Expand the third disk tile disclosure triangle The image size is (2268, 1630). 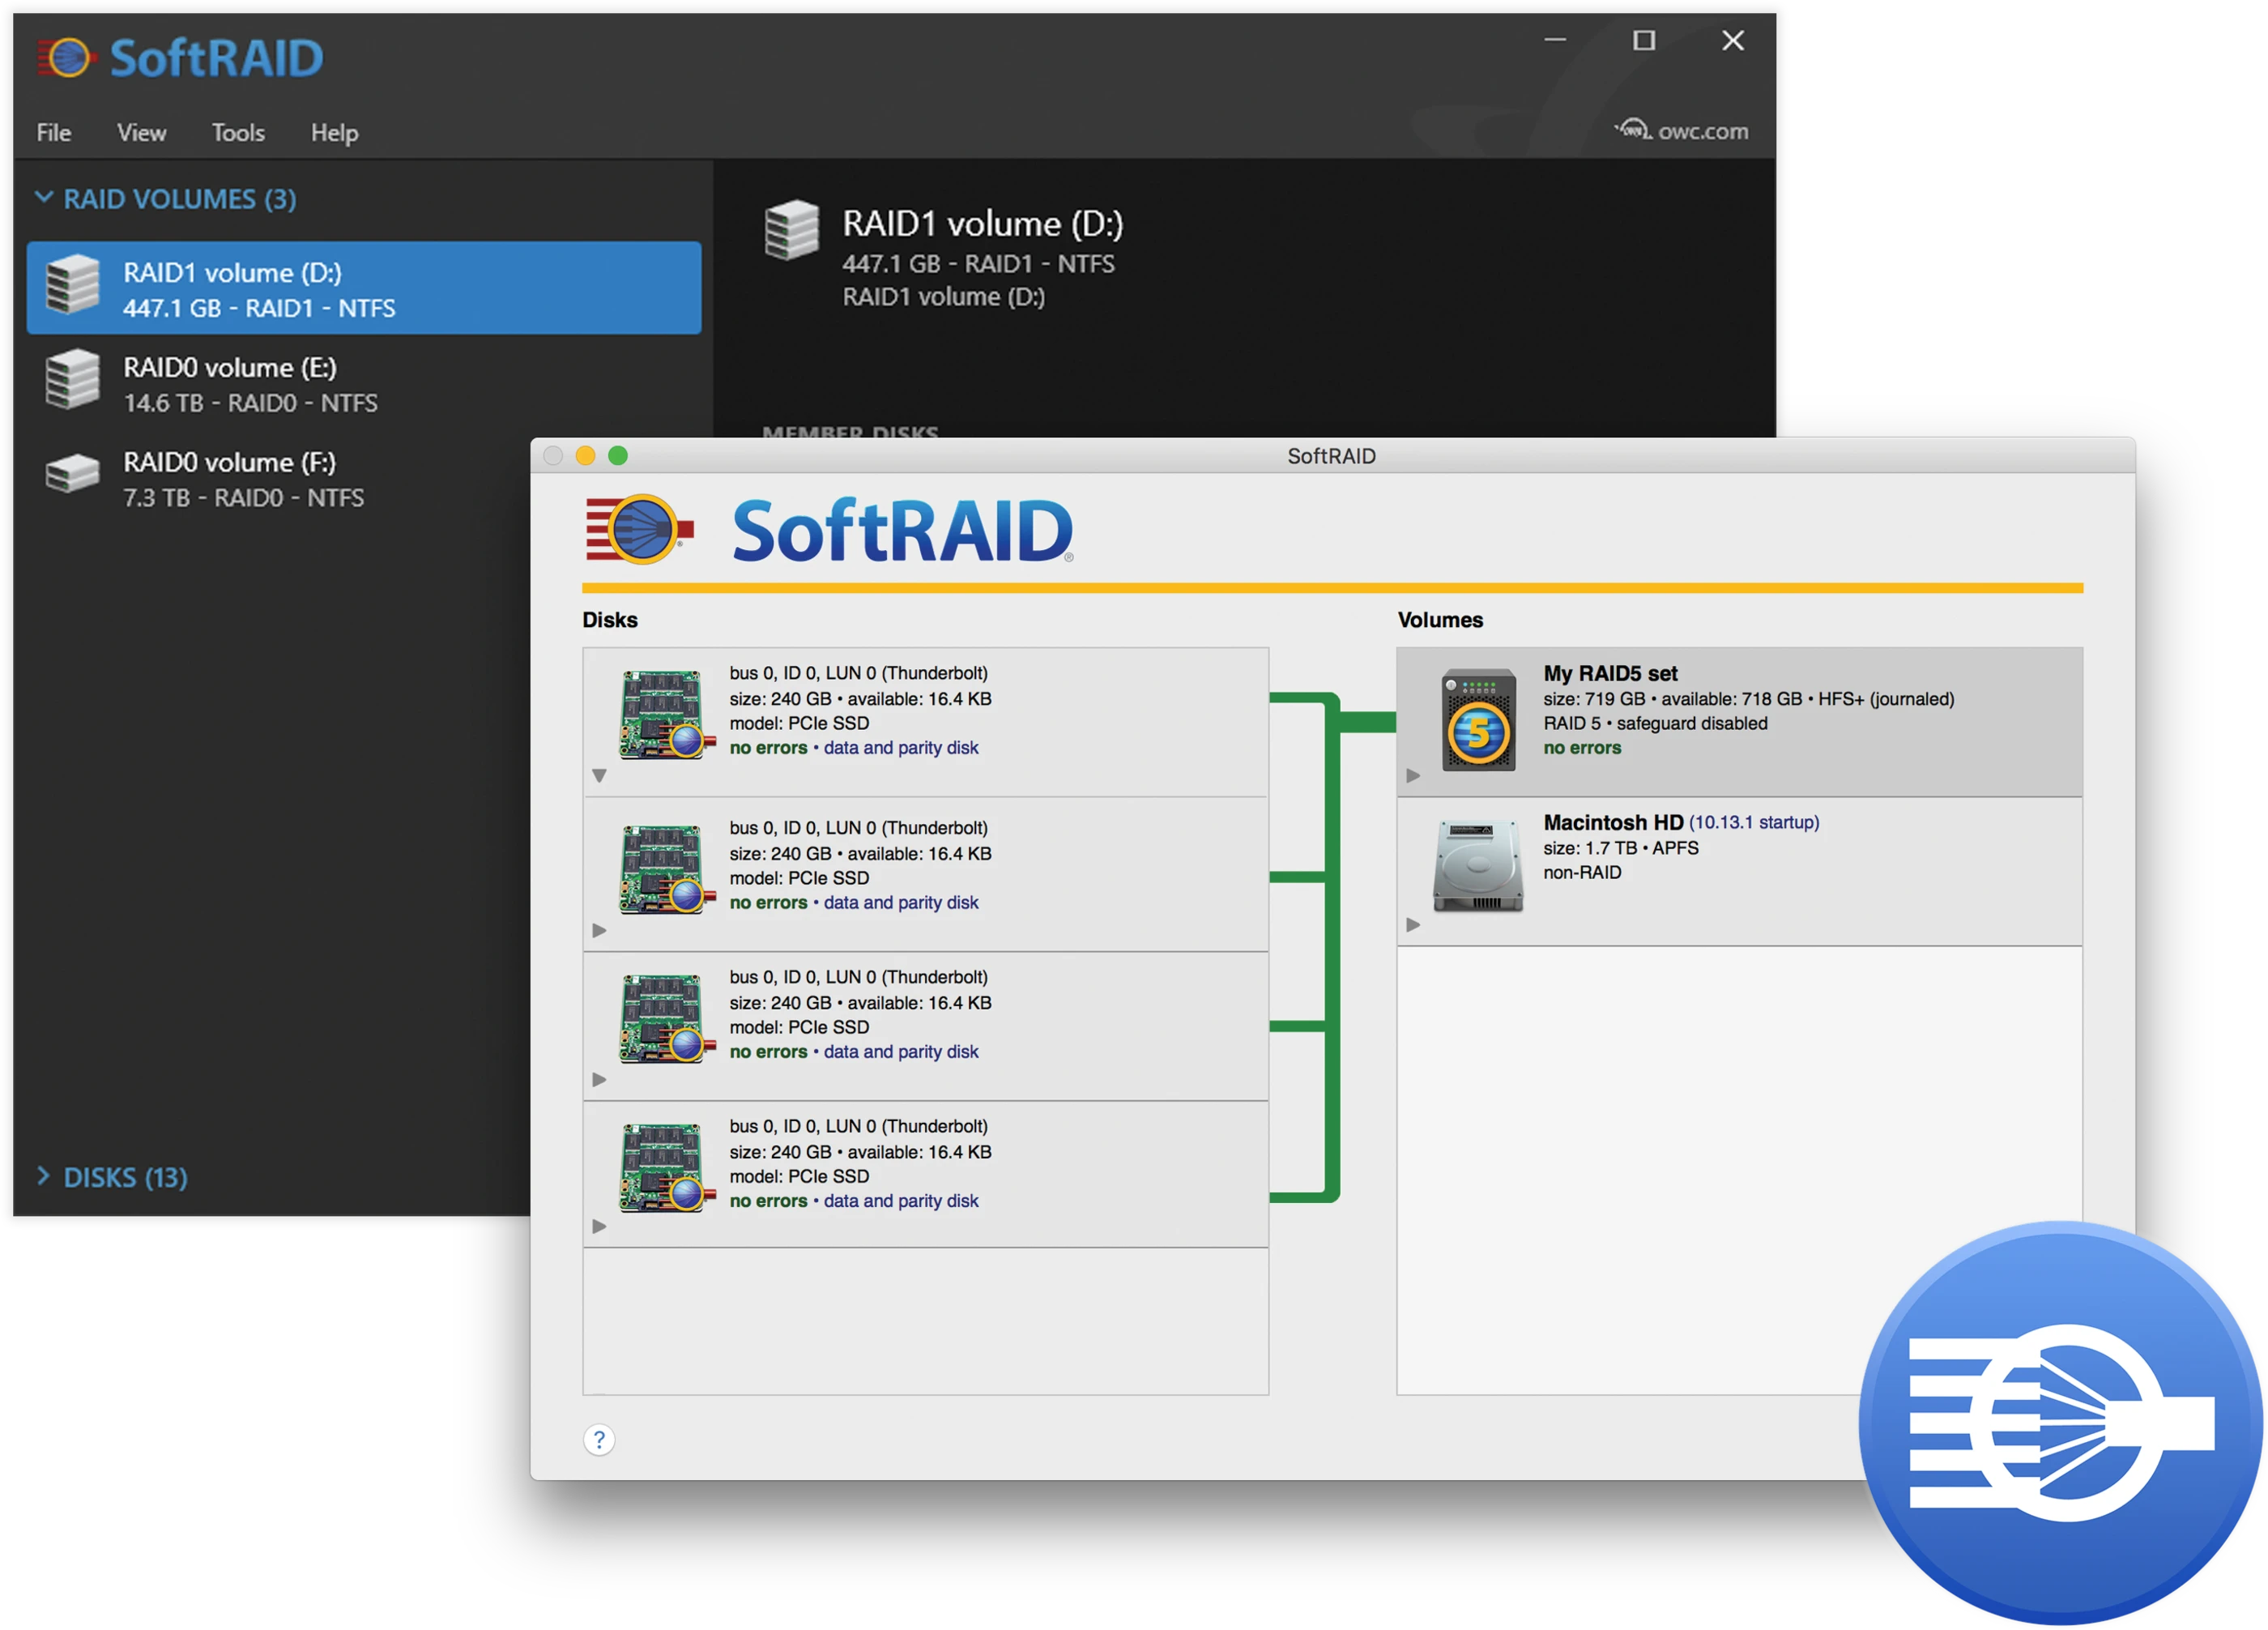coord(599,1079)
